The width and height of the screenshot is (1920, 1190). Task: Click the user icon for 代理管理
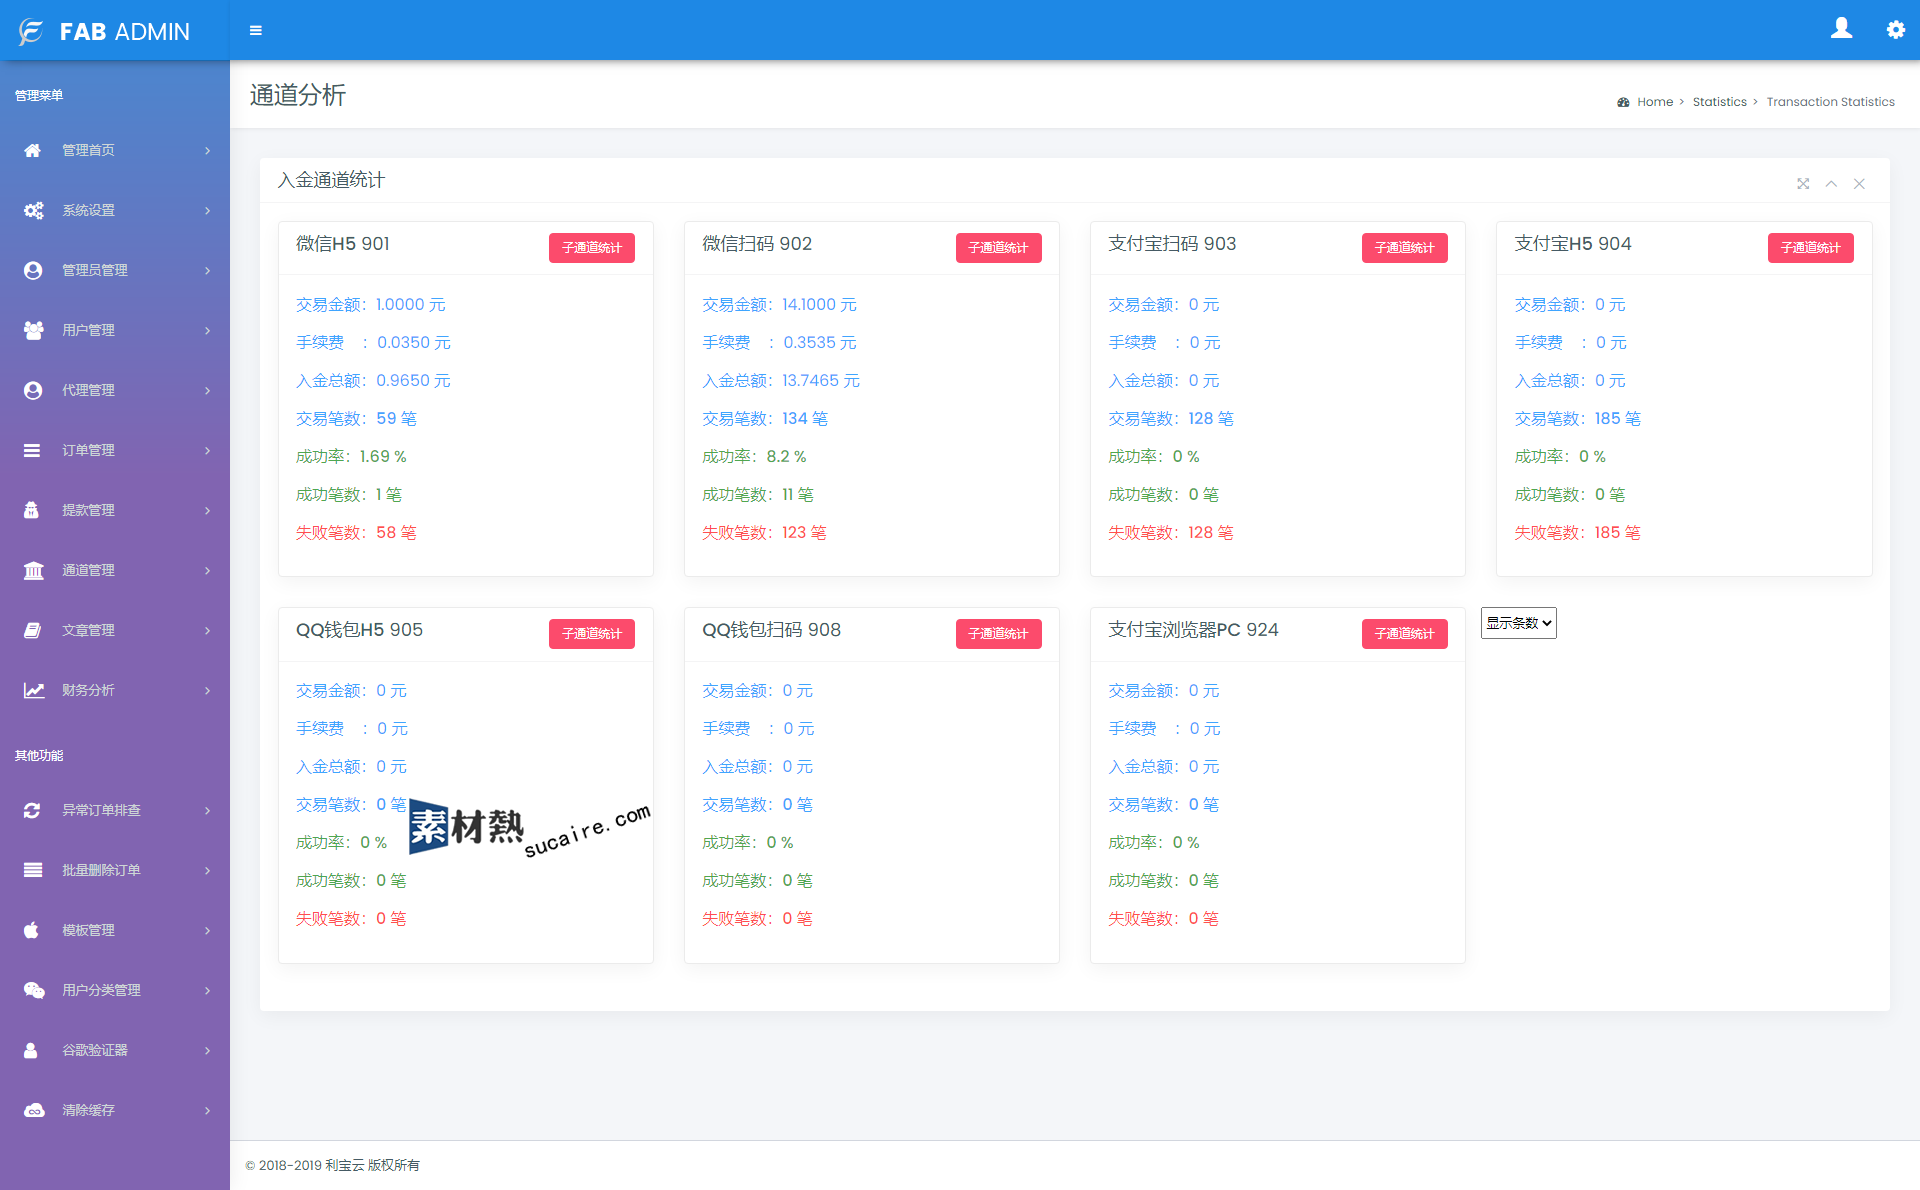point(33,390)
